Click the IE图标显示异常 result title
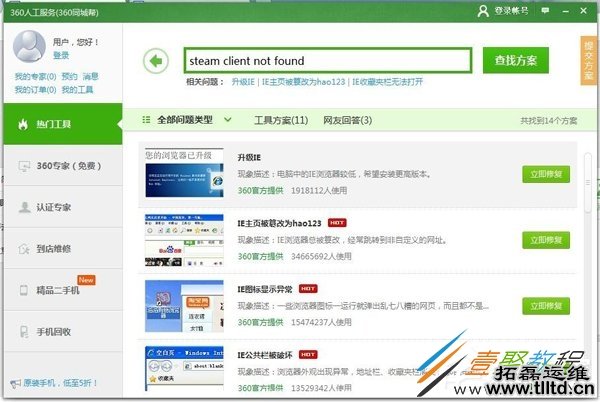The height and width of the screenshot is (402, 600). click(265, 289)
